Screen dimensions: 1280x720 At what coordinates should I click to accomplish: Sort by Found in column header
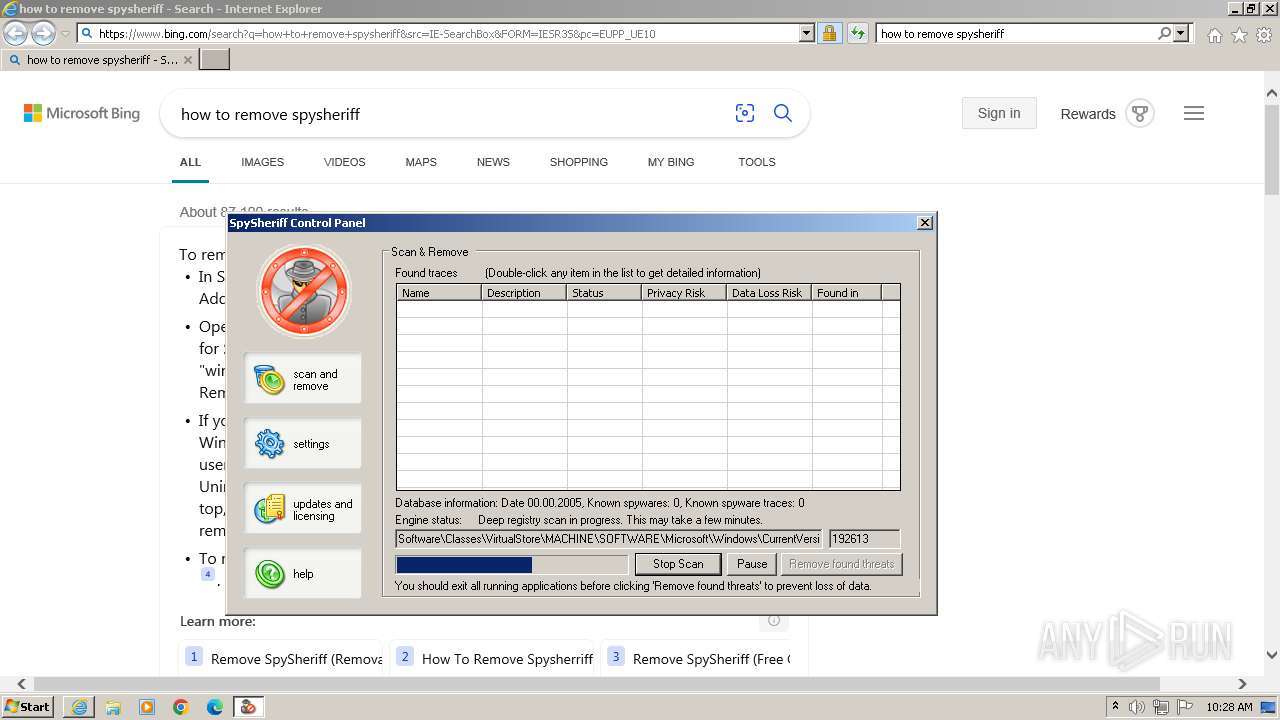tap(846, 293)
